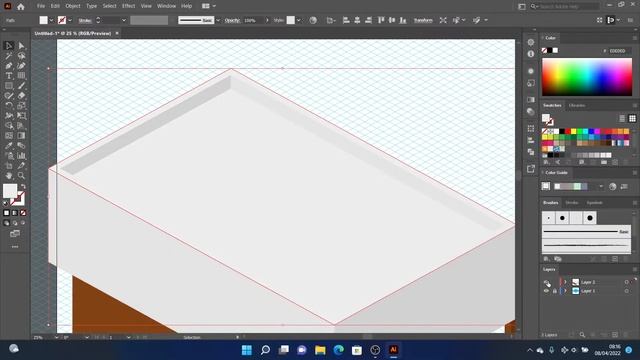Set None mode button under fill/stroke
This screenshot has width=640, height=360.
(23, 213)
